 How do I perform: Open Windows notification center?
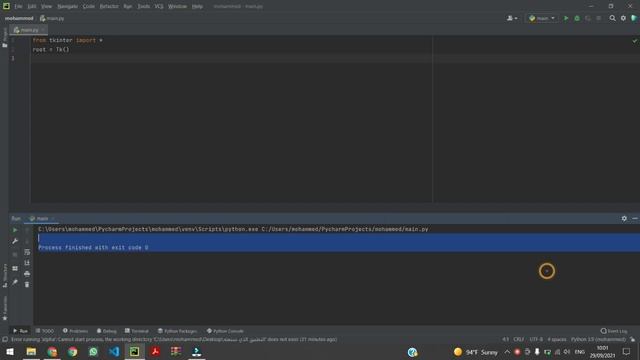[x=626, y=352]
